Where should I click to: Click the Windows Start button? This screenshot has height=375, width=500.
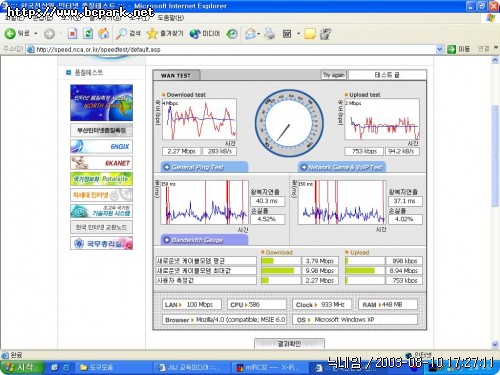(x=22, y=367)
